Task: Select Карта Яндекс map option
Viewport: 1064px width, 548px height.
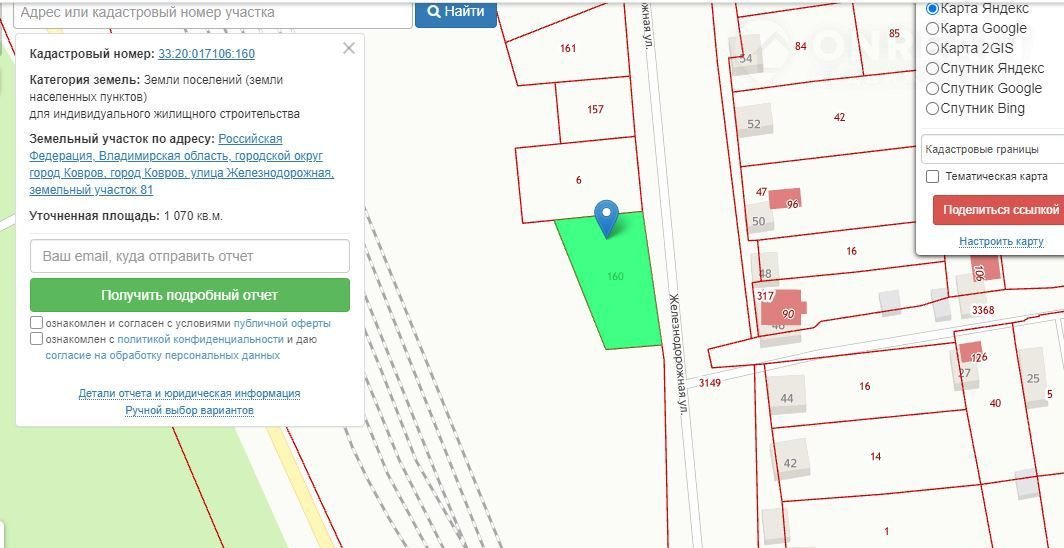Action: point(933,8)
